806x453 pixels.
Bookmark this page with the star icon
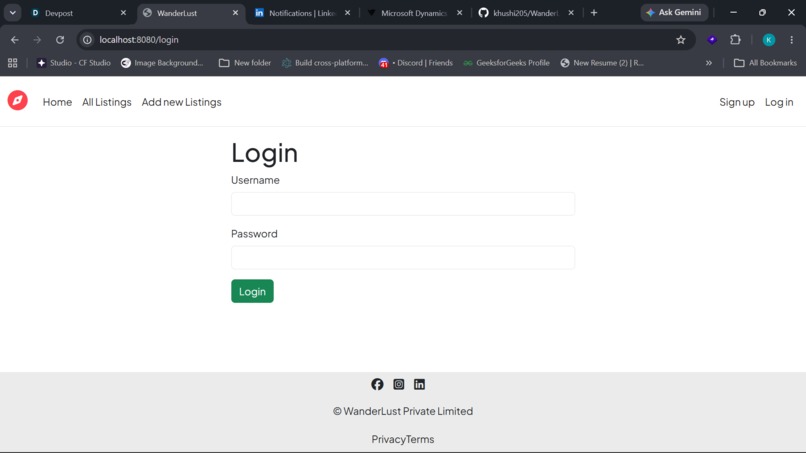pyautogui.click(x=681, y=40)
